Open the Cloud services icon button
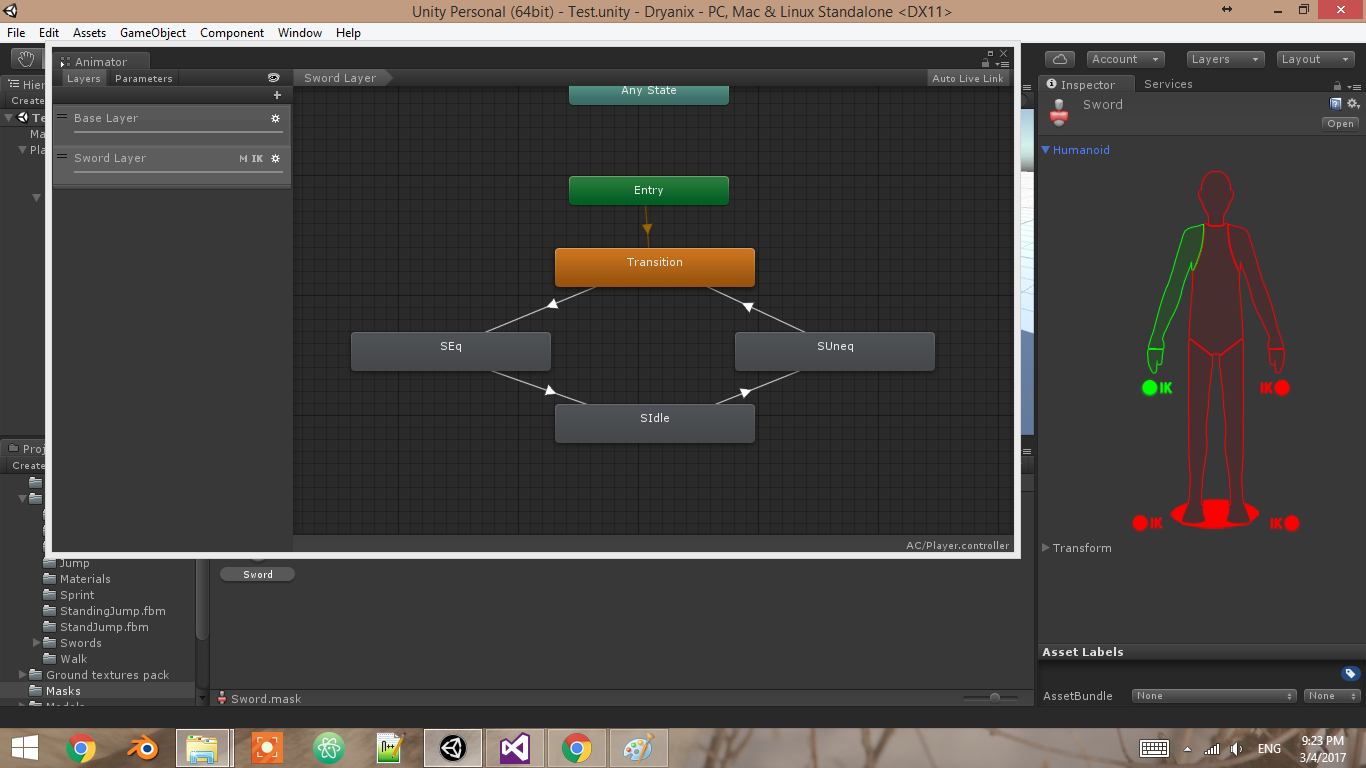1366x768 pixels. 1059,59
